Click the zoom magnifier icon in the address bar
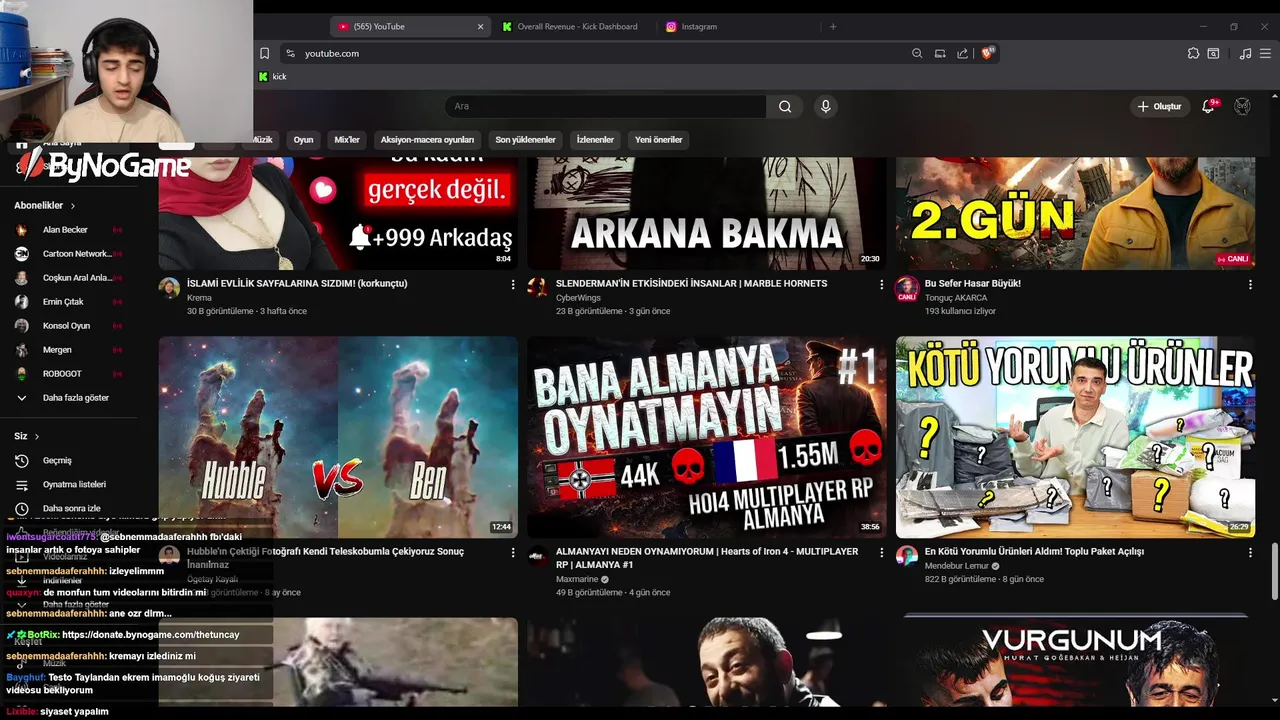 (917, 53)
